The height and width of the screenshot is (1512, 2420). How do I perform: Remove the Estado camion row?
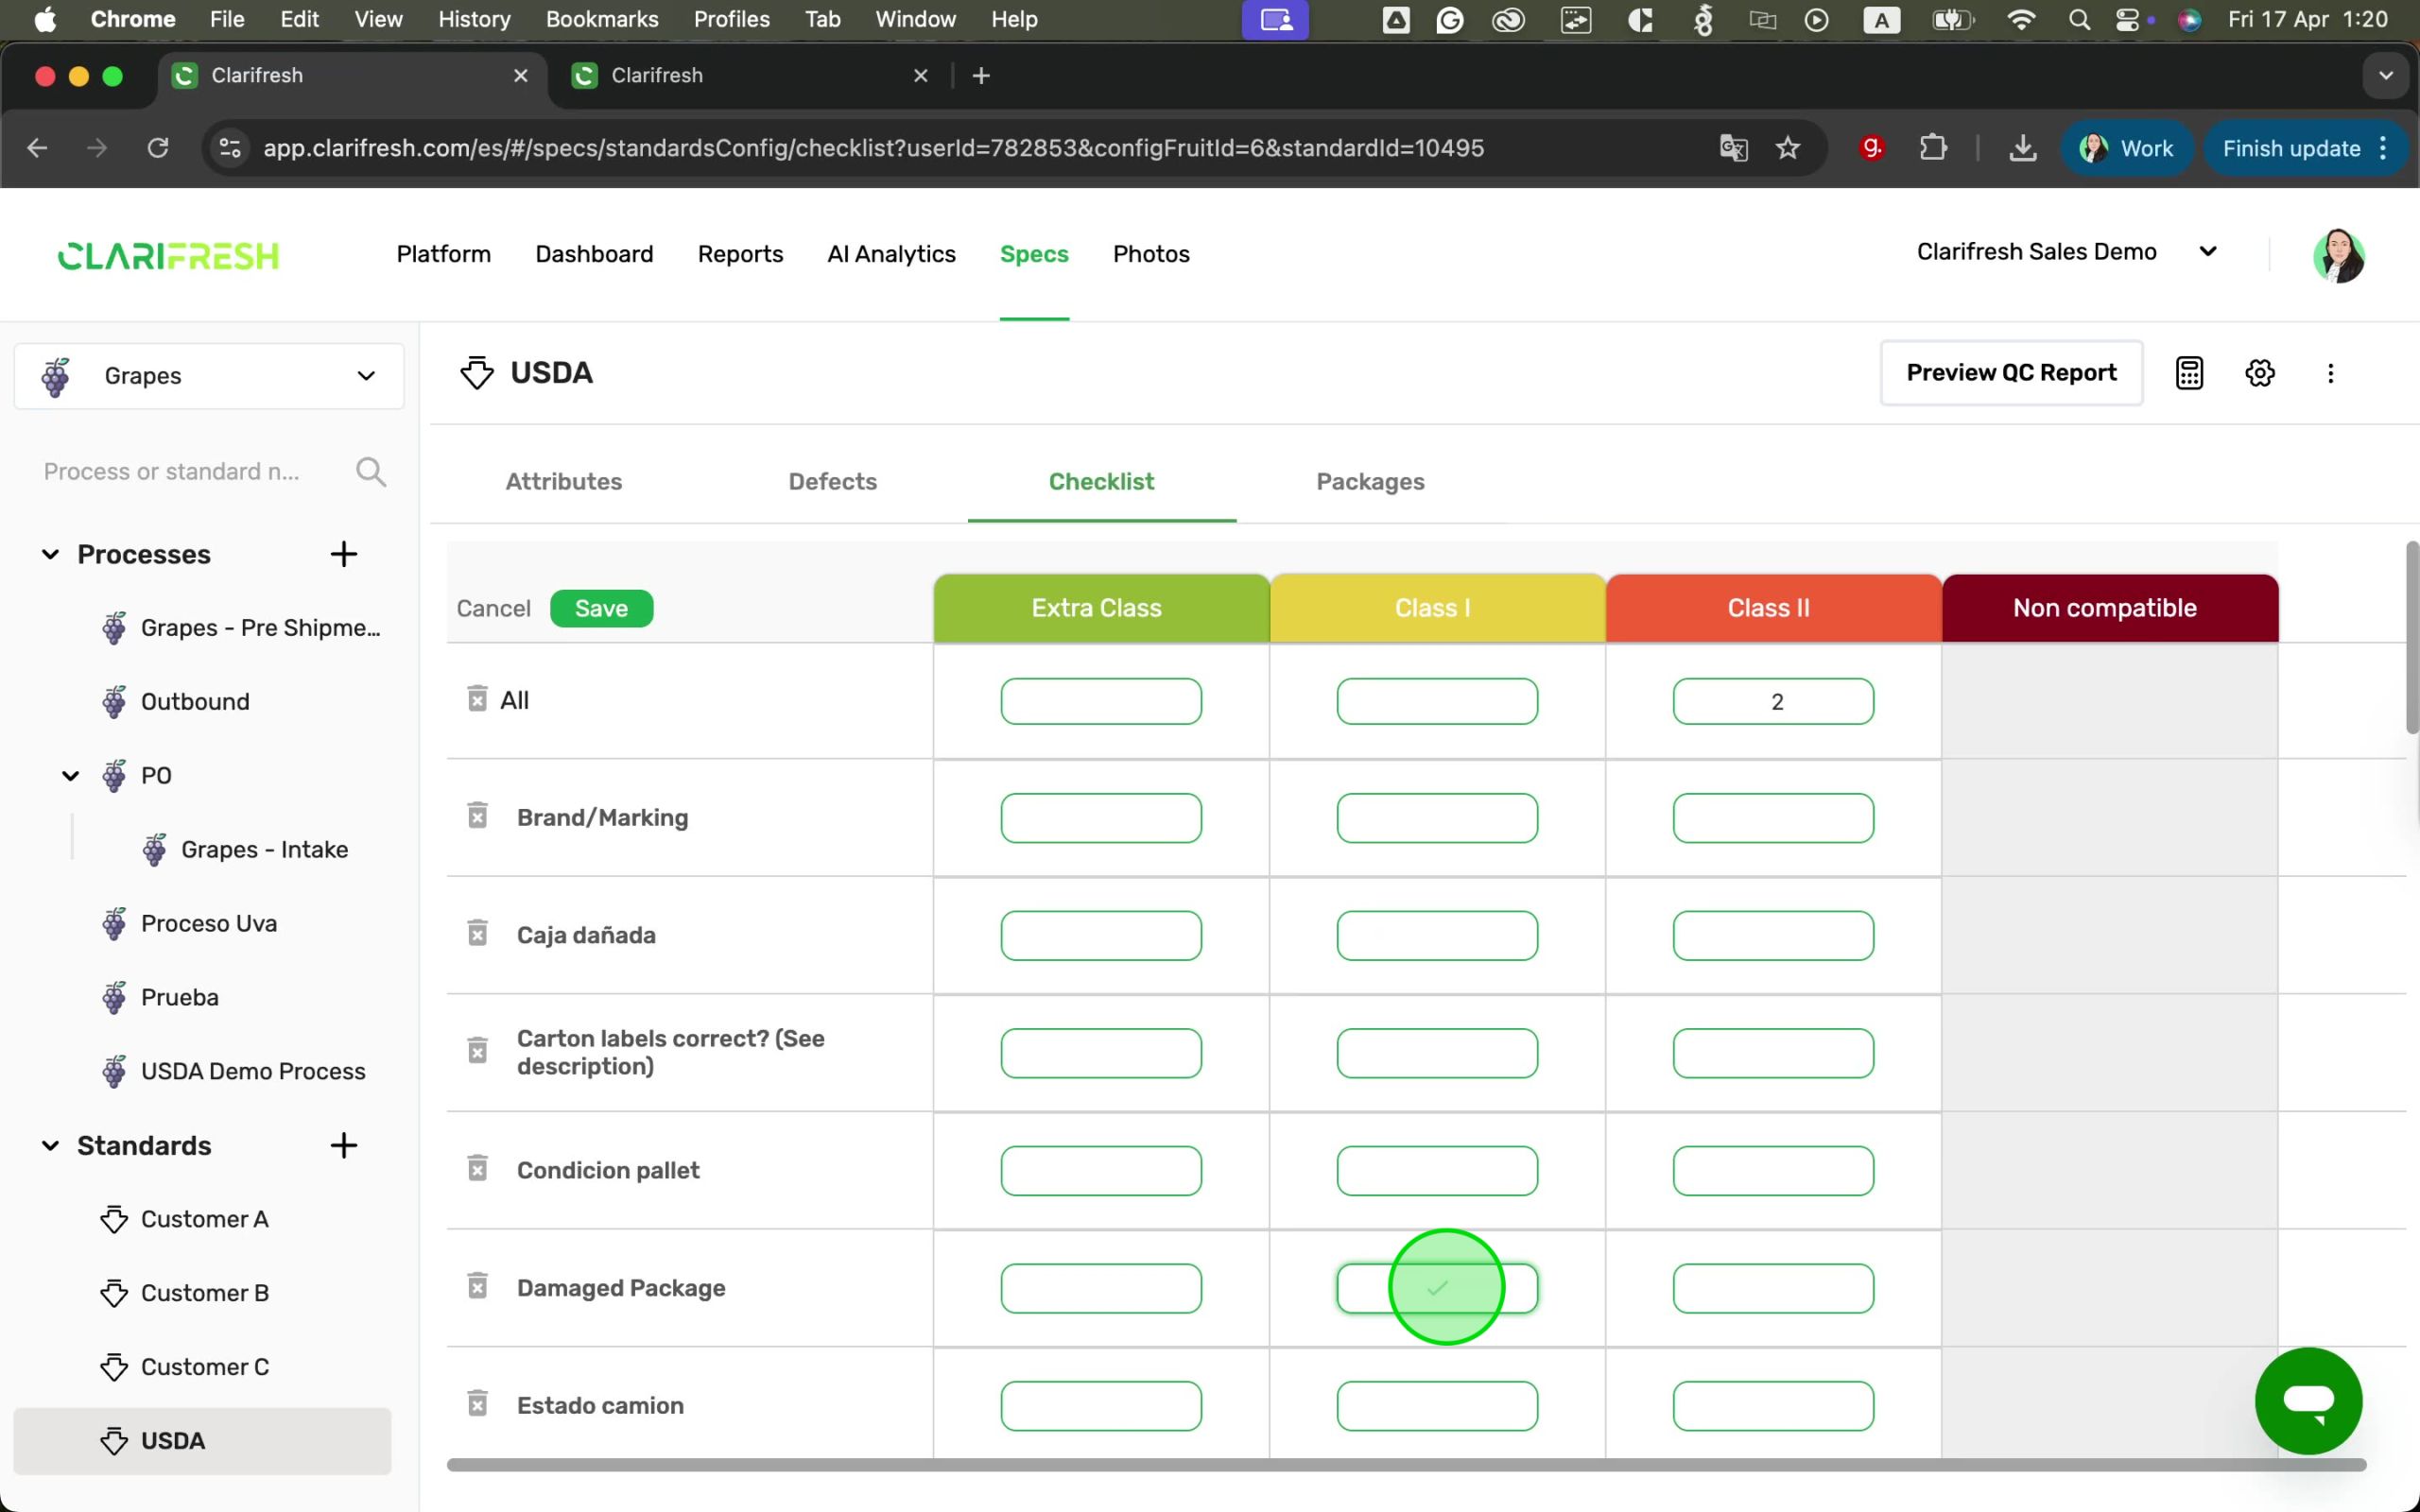pyautogui.click(x=477, y=1404)
